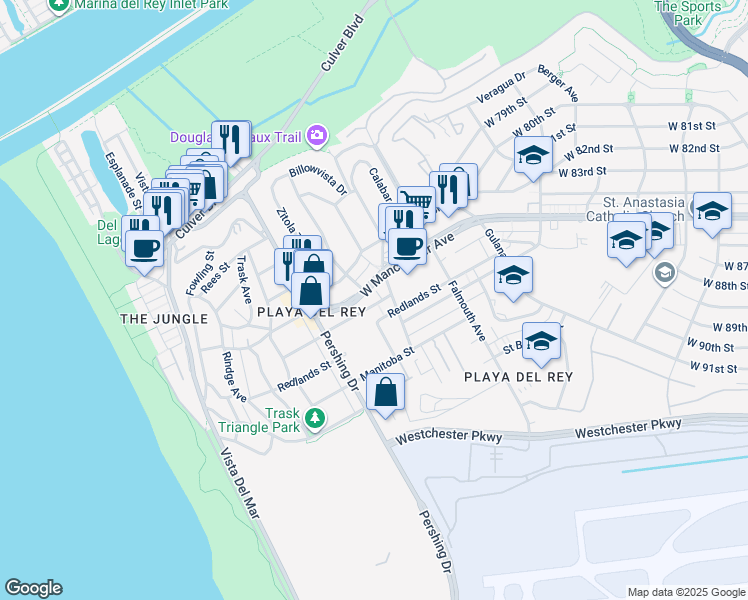This screenshot has width=748, height=600.
Task: Click the coffee cup marker on W Manchester Ave
Action: (x=407, y=247)
